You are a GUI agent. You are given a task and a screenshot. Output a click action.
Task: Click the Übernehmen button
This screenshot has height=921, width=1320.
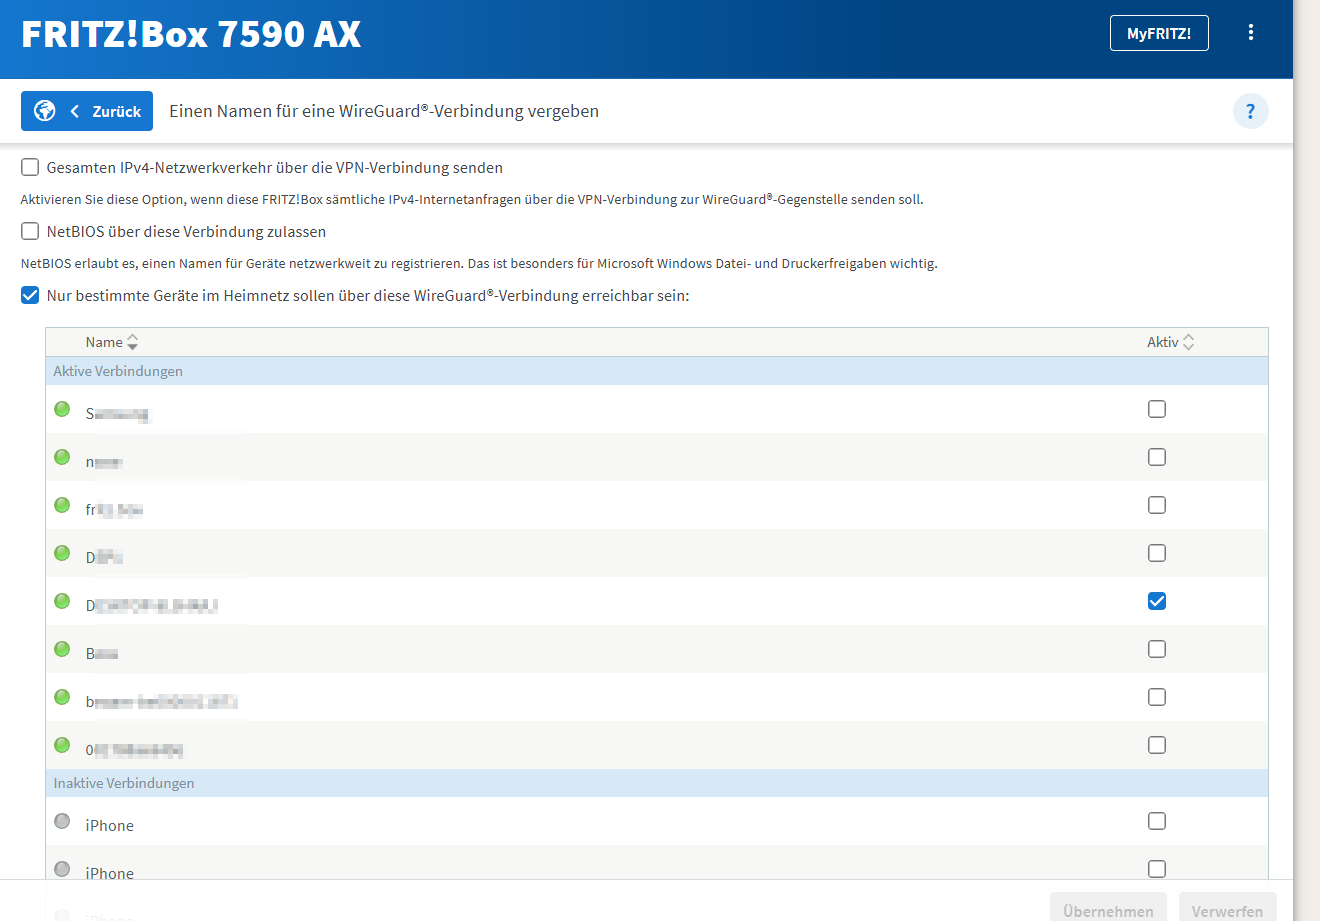coord(1108,910)
